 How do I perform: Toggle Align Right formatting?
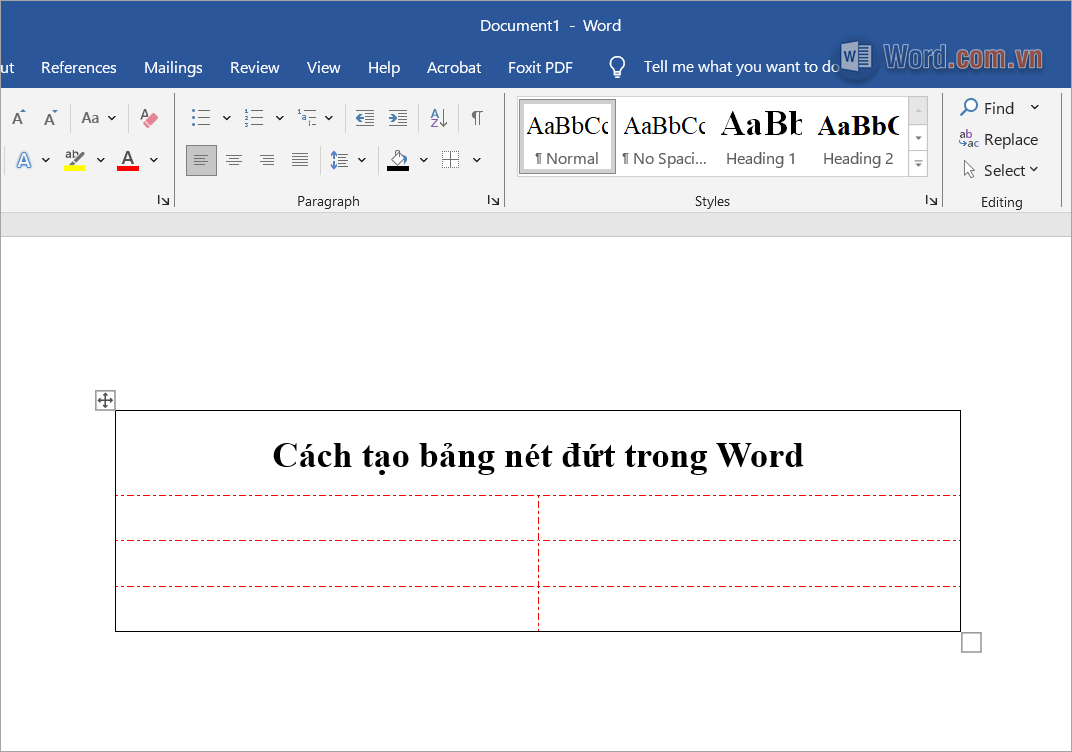(x=266, y=159)
